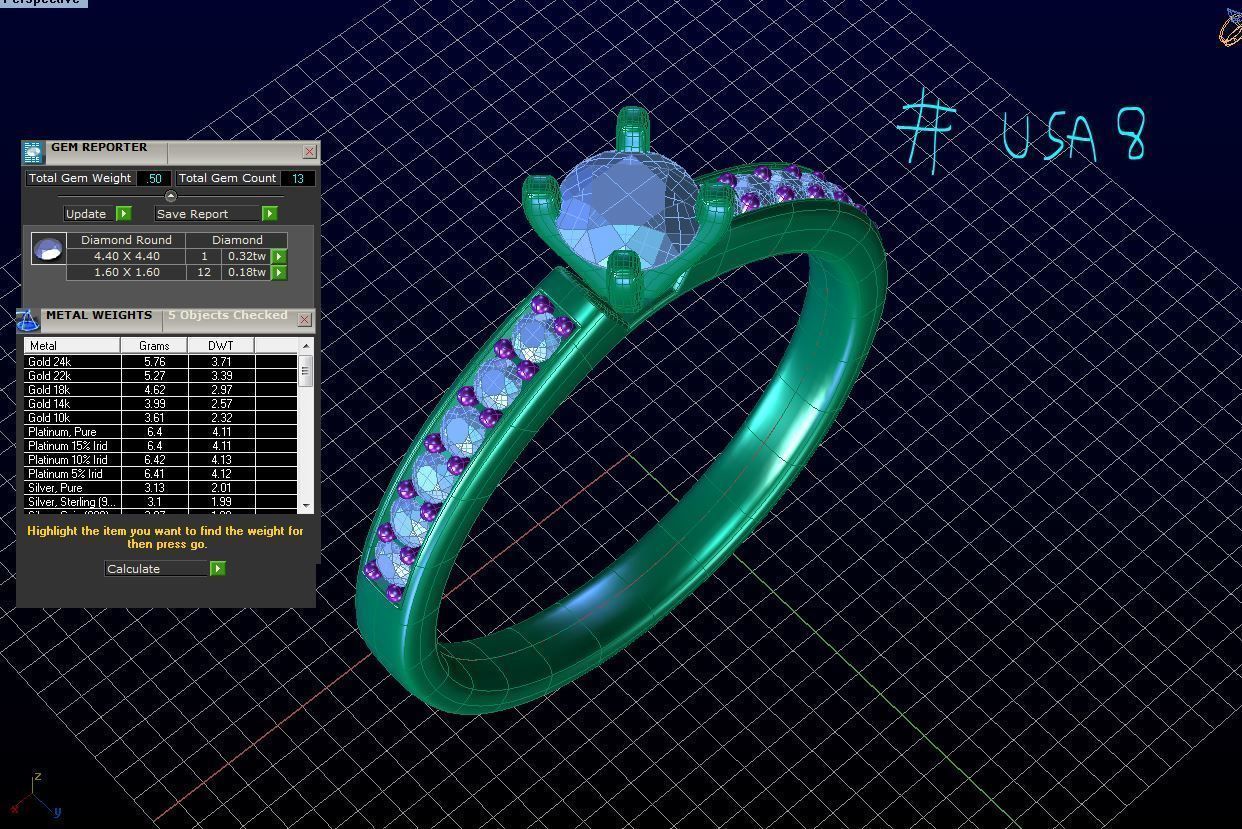This screenshot has width=1242, height=829.
Task: Click the Total Gem Count value field
Action: [x=298, y=178]
